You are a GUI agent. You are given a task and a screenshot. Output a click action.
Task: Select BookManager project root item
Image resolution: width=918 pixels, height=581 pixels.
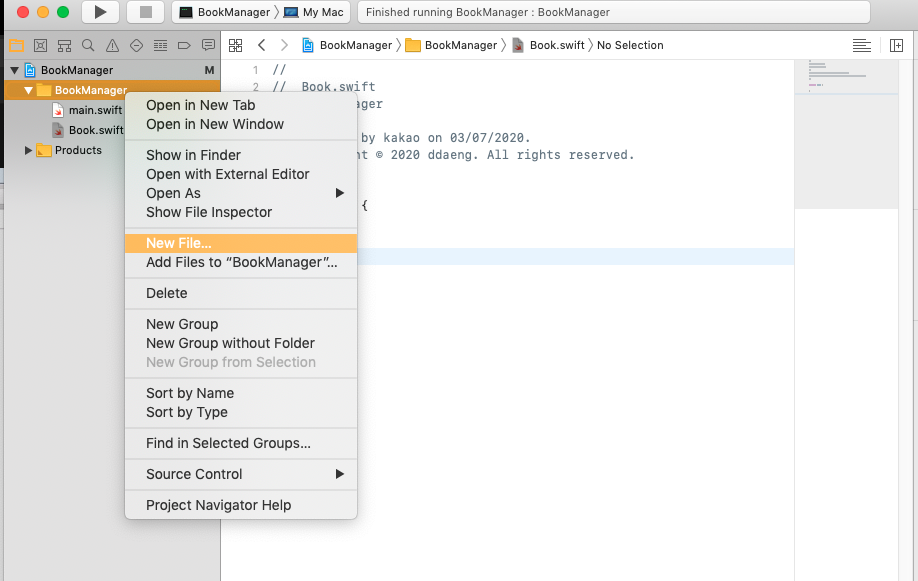[69, 70]
